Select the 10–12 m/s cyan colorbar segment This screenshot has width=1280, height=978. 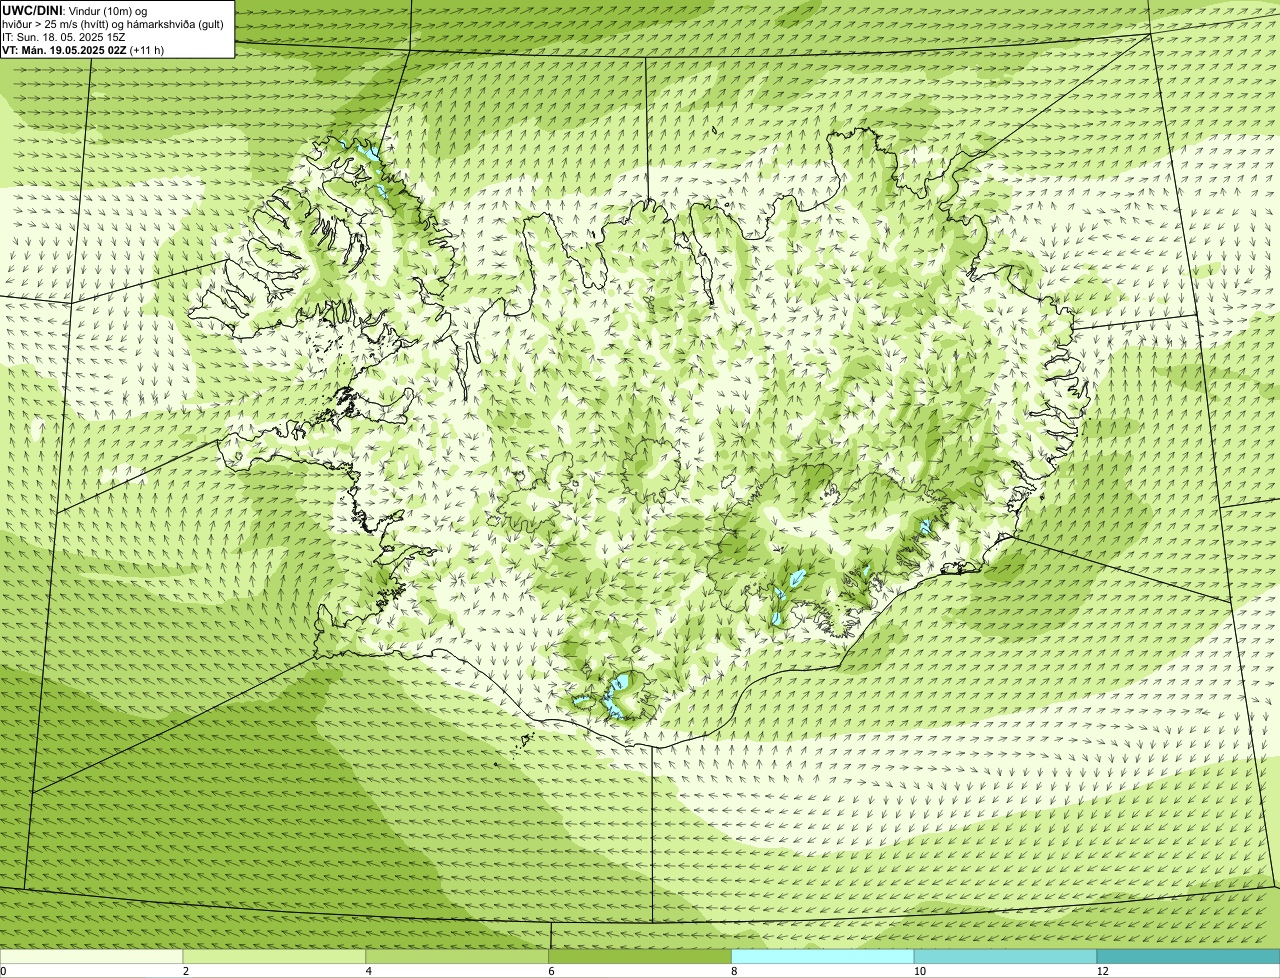(x=1006, y=957)
